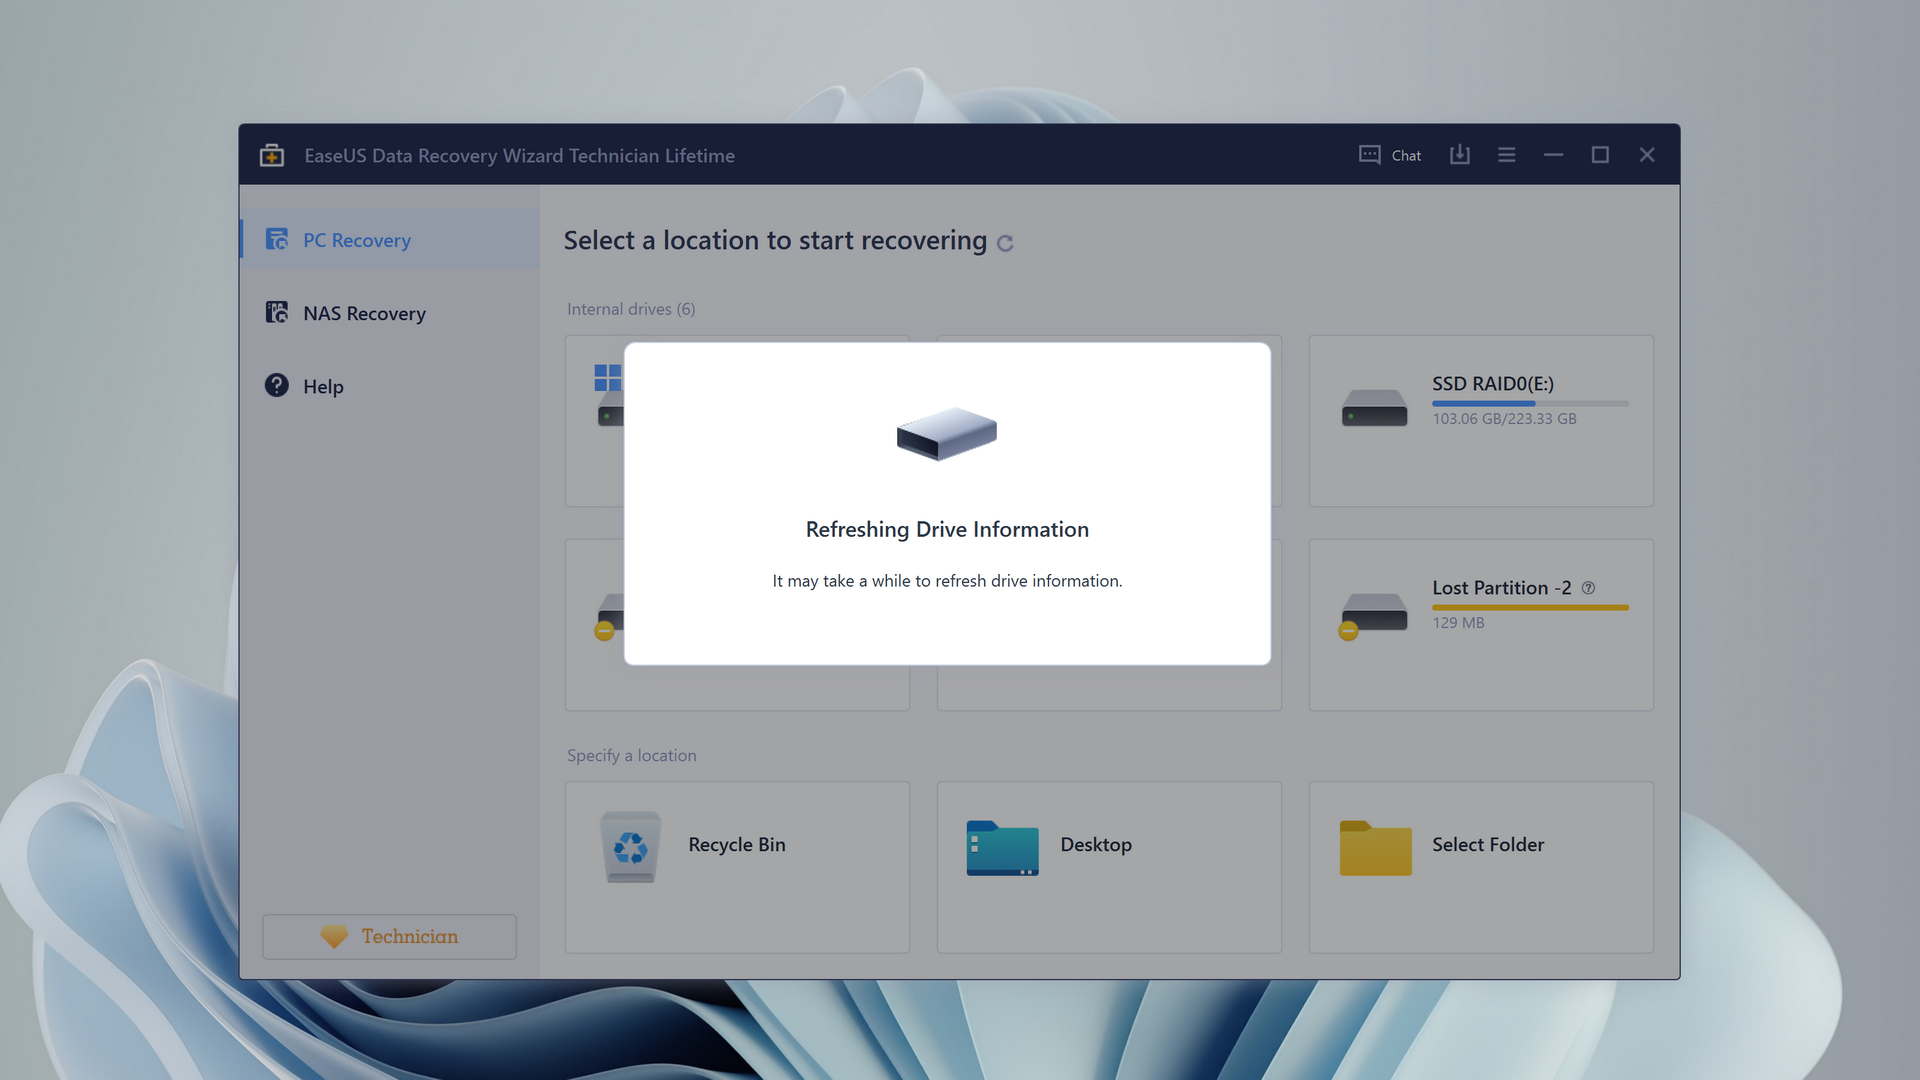This screenshot has width=1920, height=1080.
Task: Click the NAS Recovery sidebar icon
Action: pyautogui.click(x=277, y=312)
